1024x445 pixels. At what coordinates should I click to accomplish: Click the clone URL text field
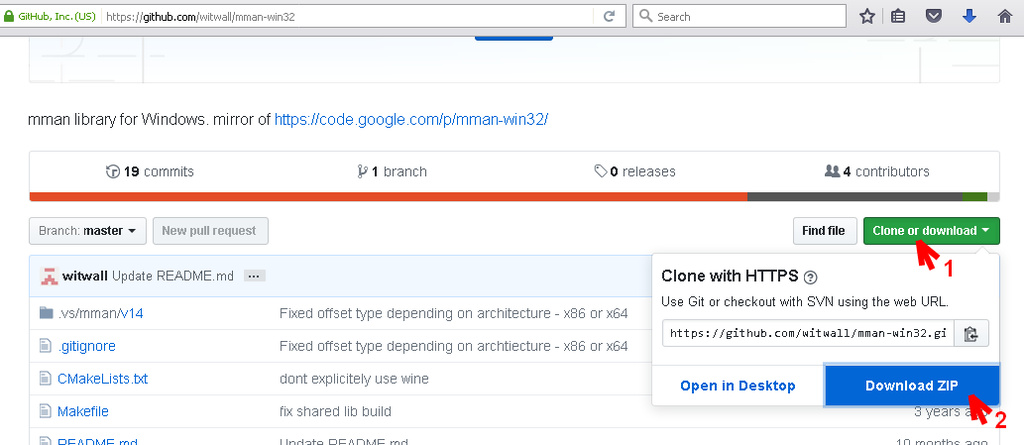coord(808,334)
